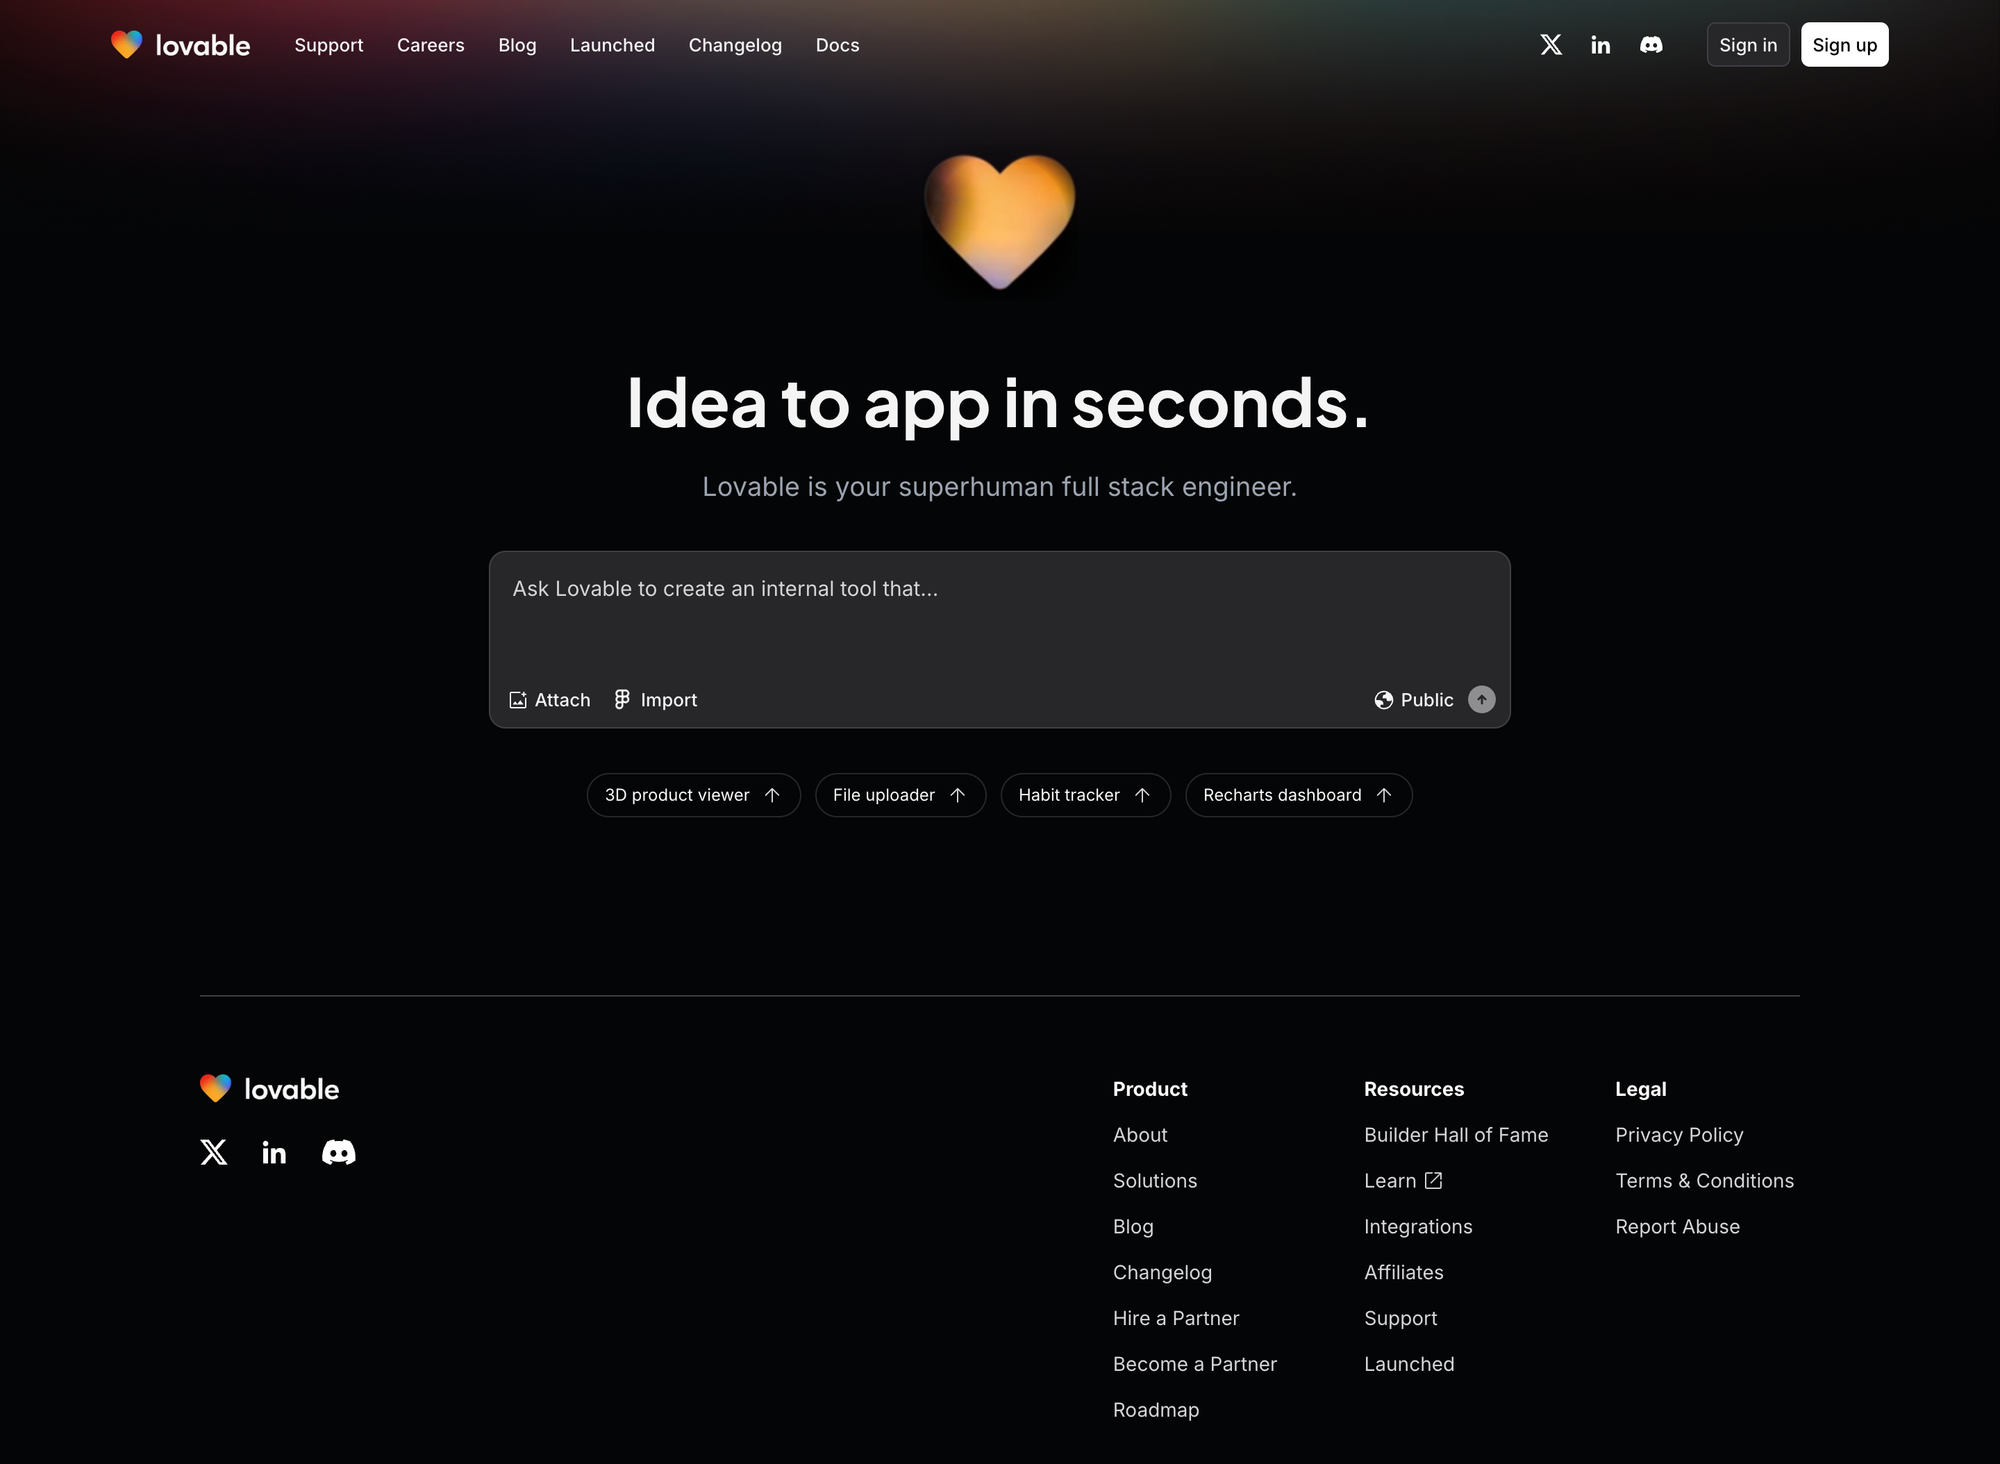Image resolution: width=2000 pixels, height=1464 pixels.
Task: Click the send arrow button in prompt box
Action: coord(1481,700)
